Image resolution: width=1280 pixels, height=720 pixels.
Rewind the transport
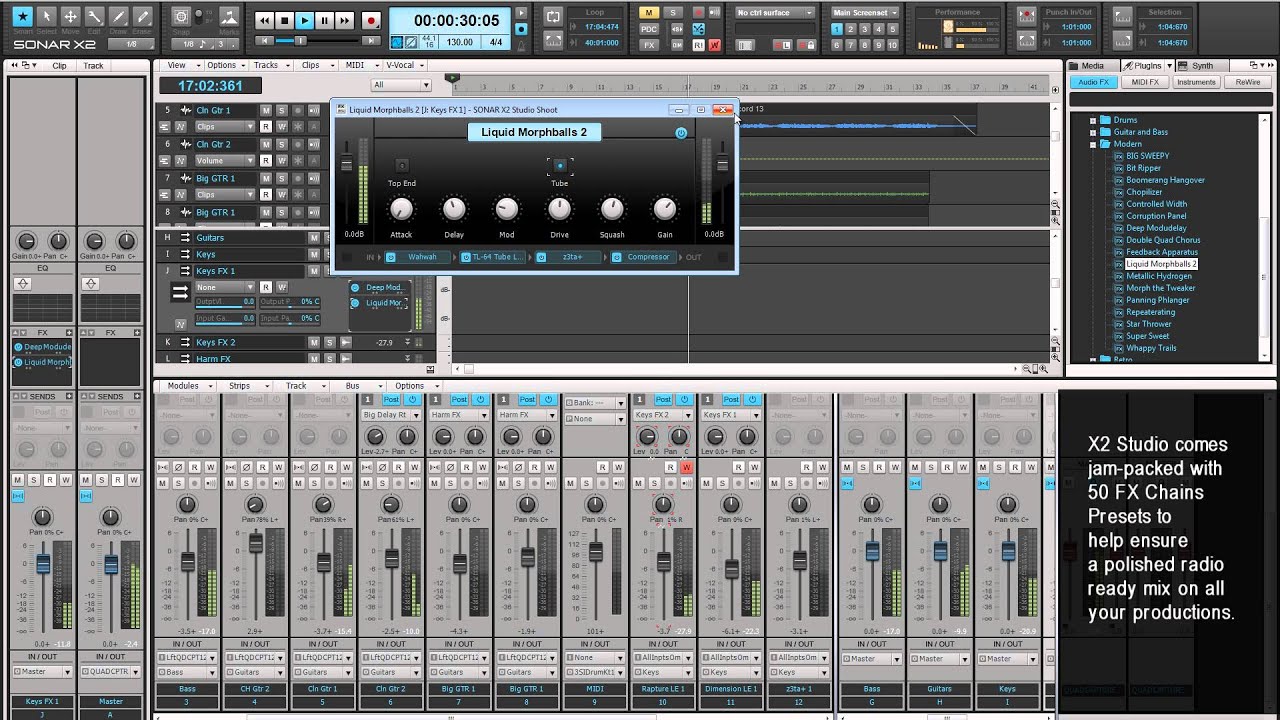(264, 20)
